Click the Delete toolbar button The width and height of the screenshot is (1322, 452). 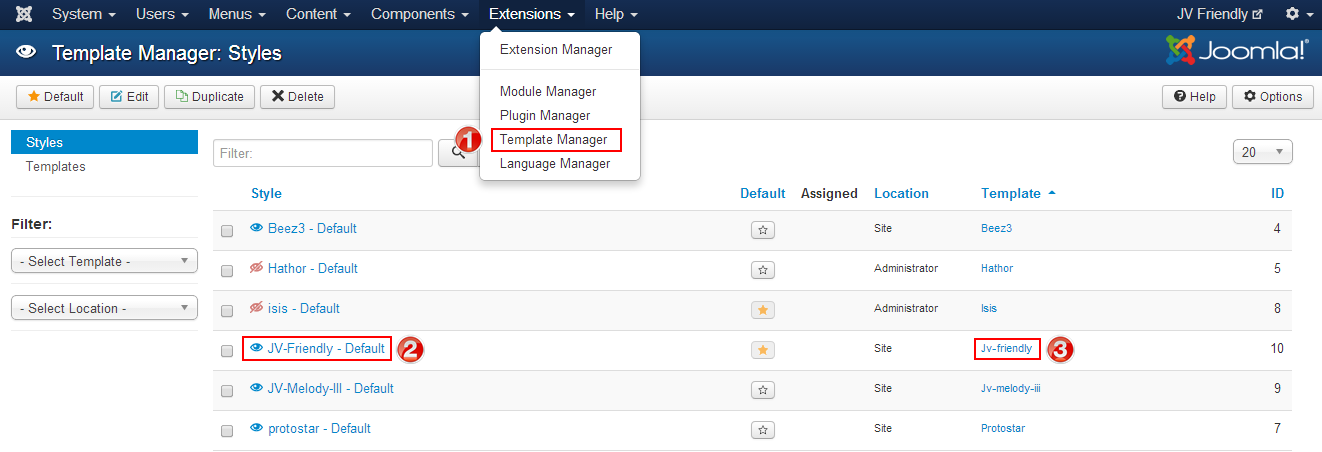[297, 97]
